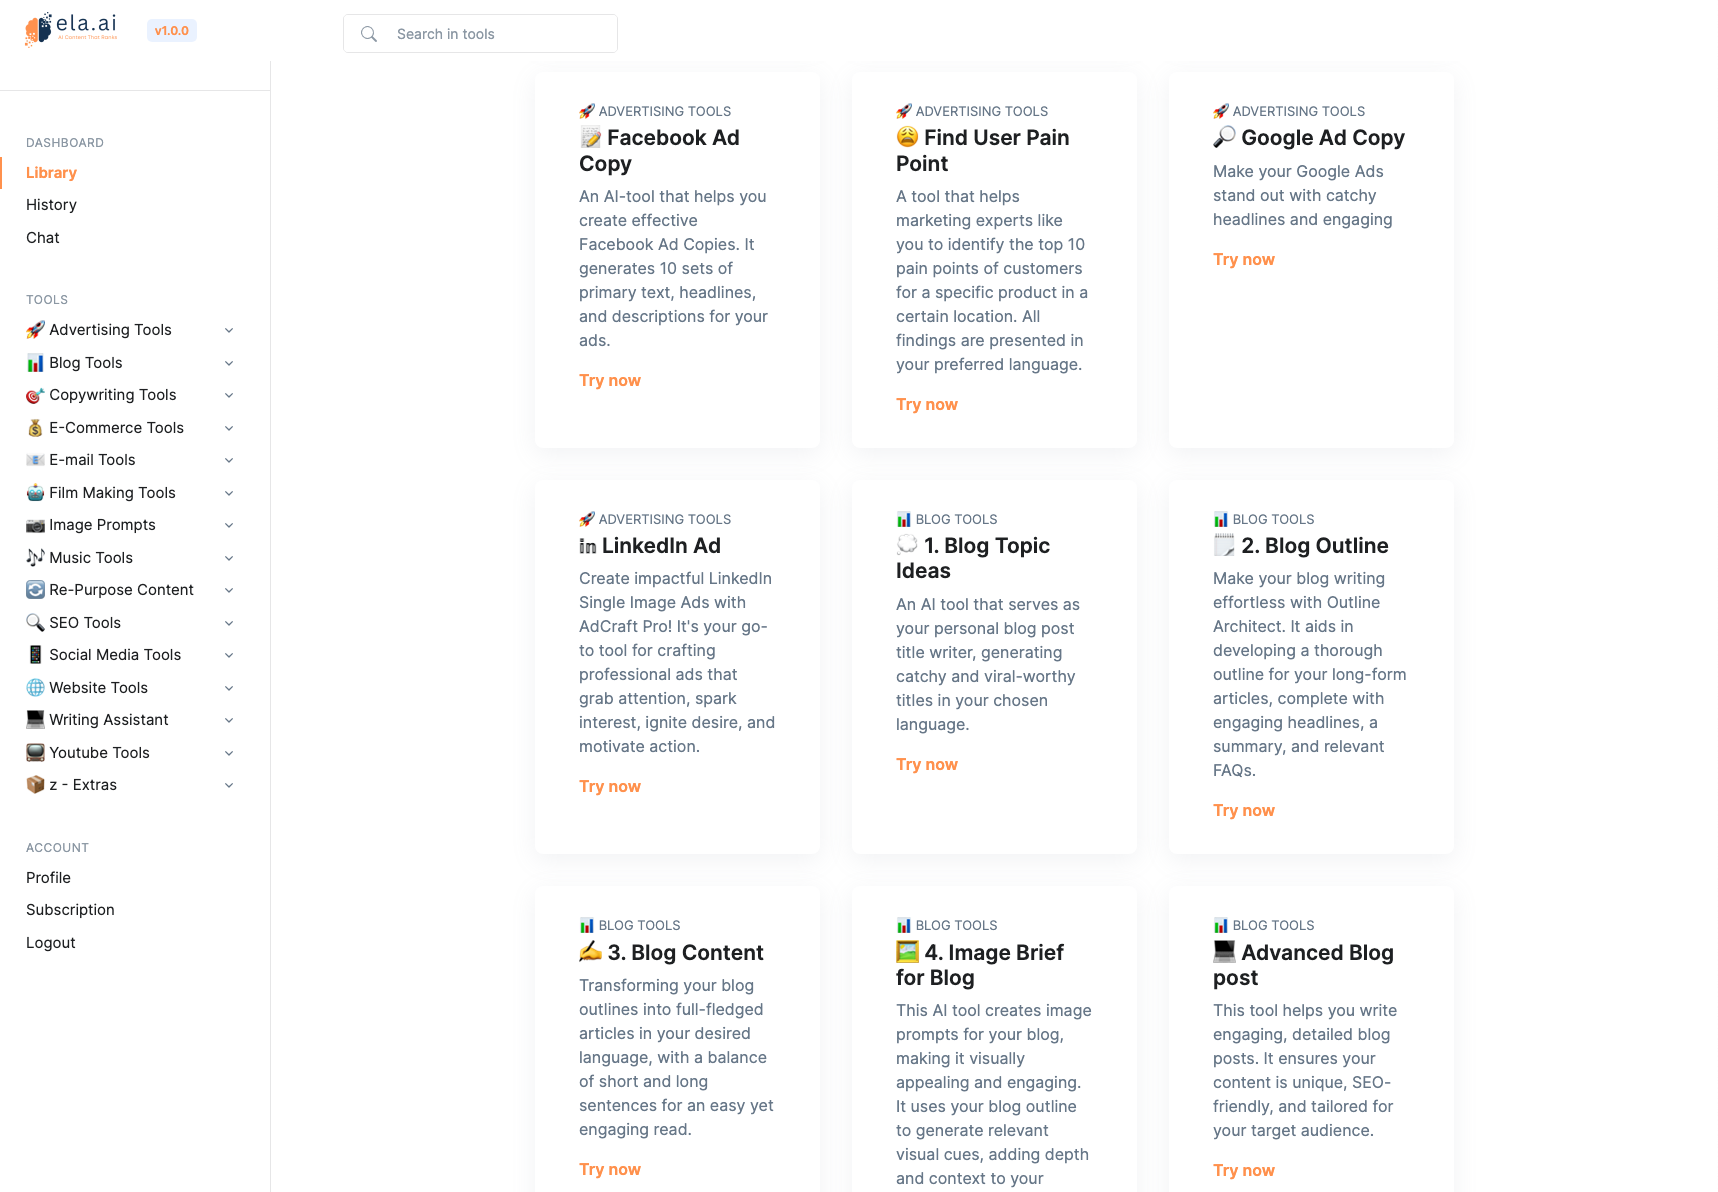The height and width of the screenshot is (1192, 1718).
Task: Expand Website Tools chevron
Action: [229, 688]
